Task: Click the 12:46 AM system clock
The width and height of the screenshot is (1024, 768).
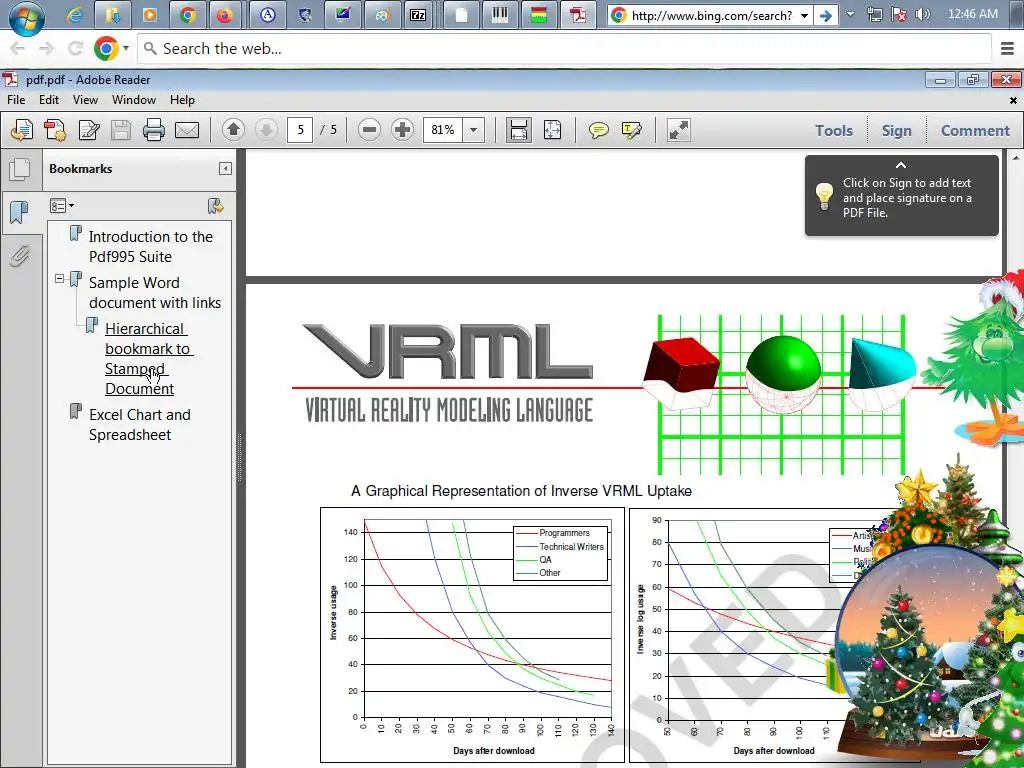Action: pyautogui.click(x=972, y=14)
